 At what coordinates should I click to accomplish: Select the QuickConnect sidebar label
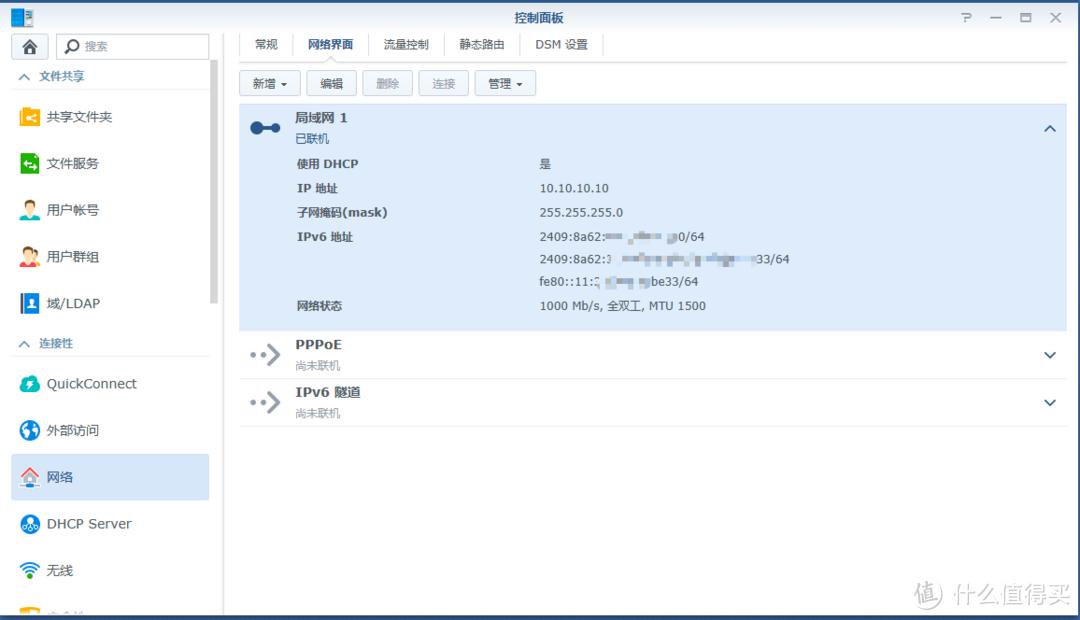(x=92, y=384)
